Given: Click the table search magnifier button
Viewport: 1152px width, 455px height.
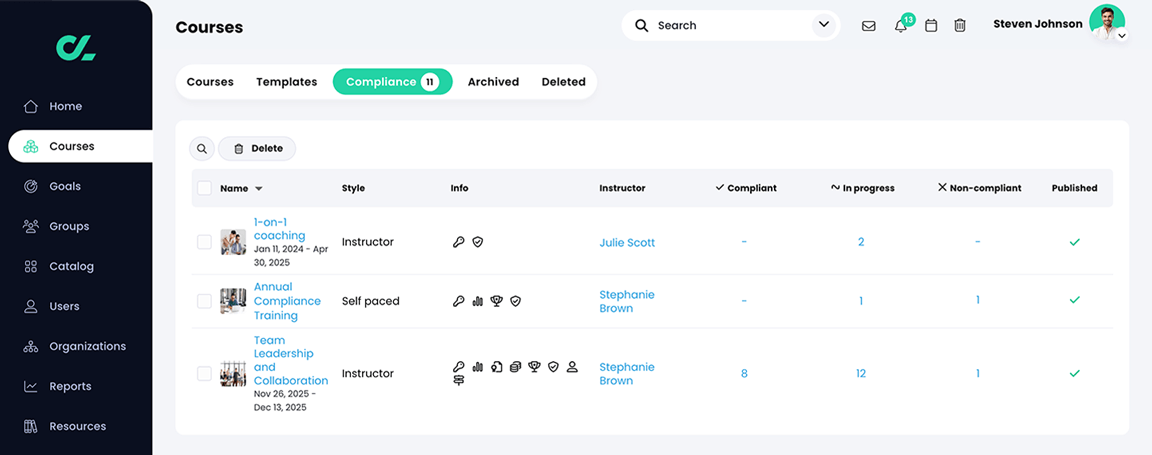Looking at the screenshot, I should point(202,148).
